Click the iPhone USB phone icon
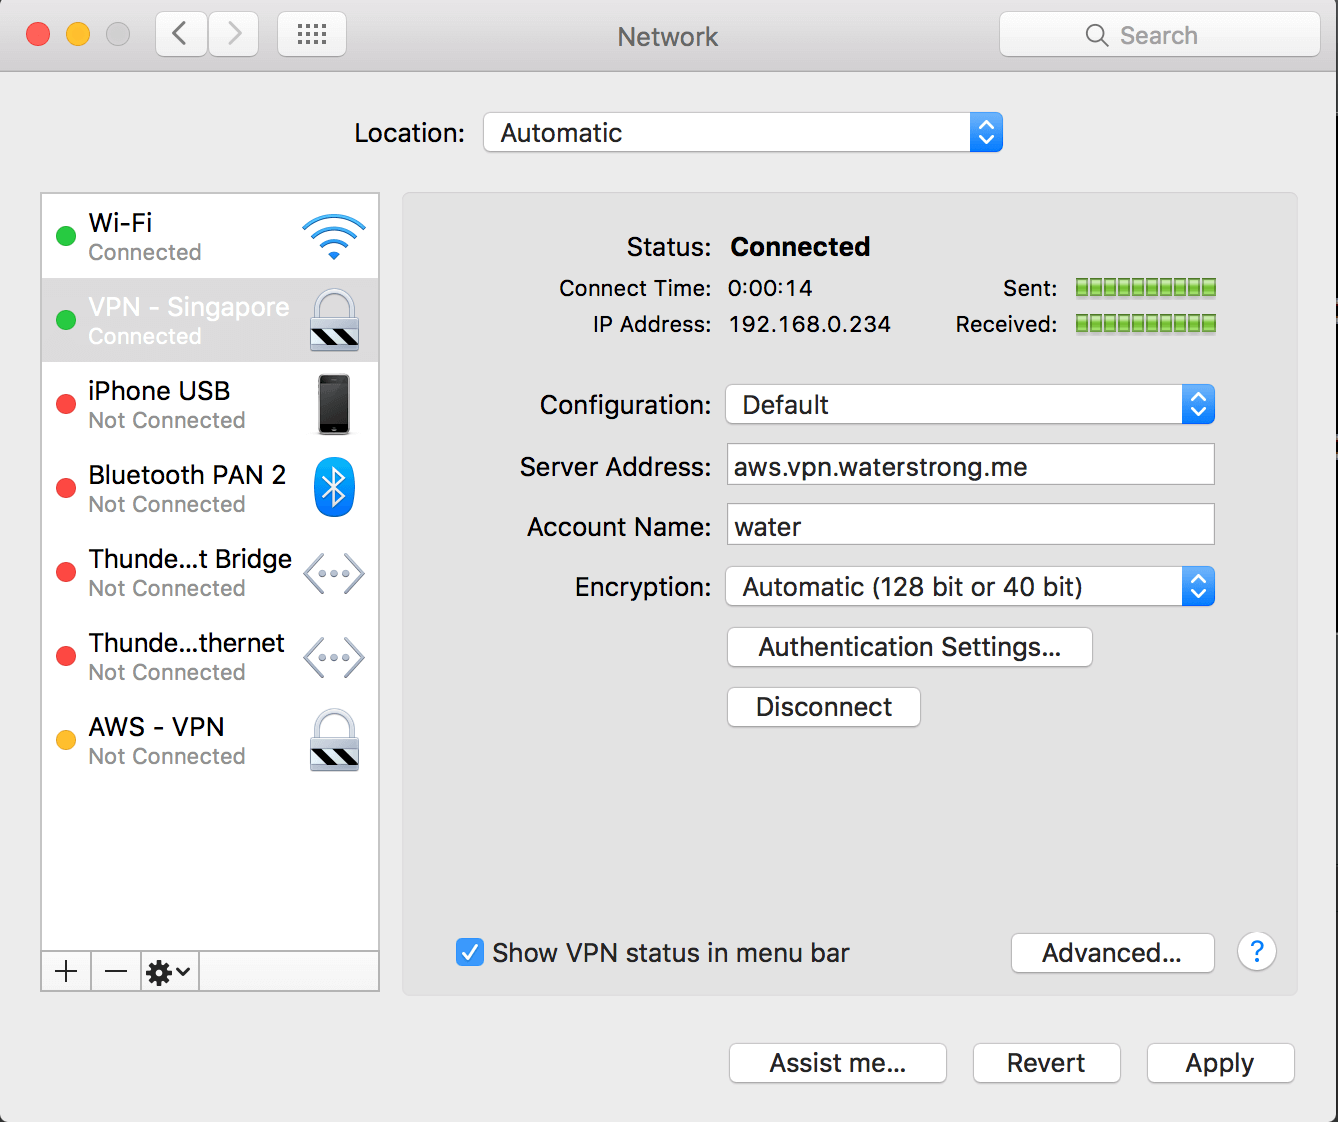This screenshot has height=1122, width=1338. click(334, 404)
